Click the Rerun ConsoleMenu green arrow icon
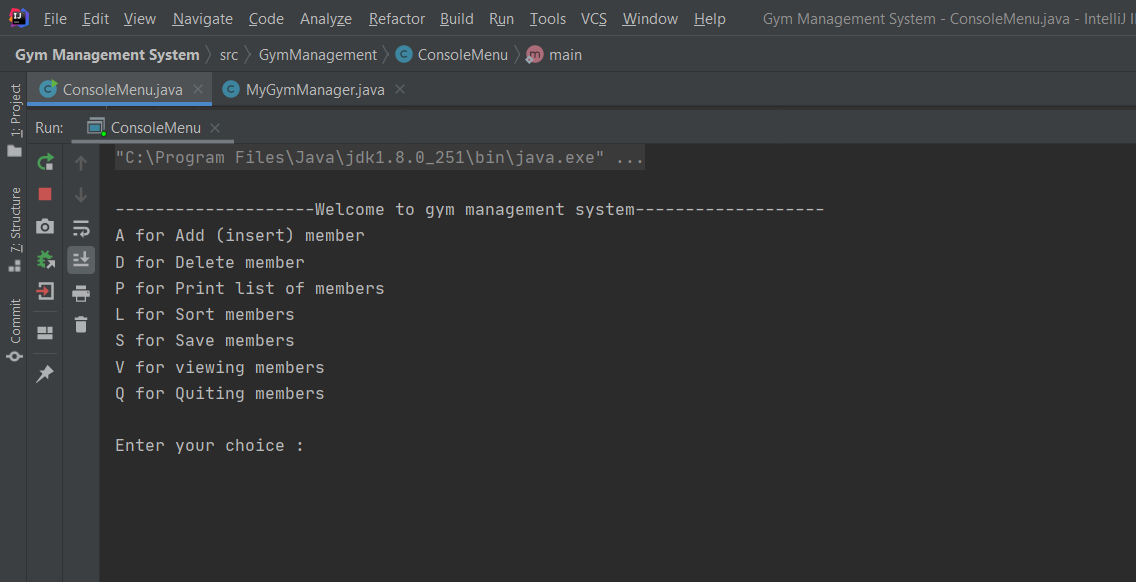Screen dimensions: 1136x582 pos(45,162)
